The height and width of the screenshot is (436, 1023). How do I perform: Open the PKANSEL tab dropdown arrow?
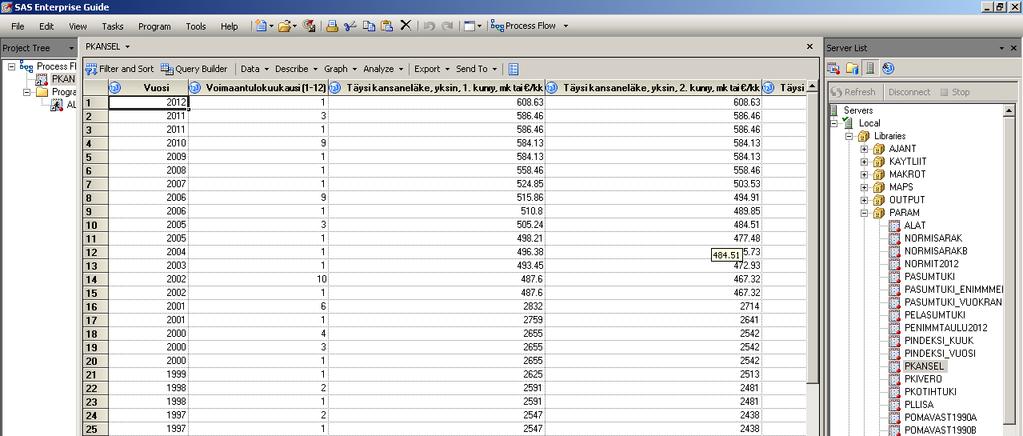127,46
